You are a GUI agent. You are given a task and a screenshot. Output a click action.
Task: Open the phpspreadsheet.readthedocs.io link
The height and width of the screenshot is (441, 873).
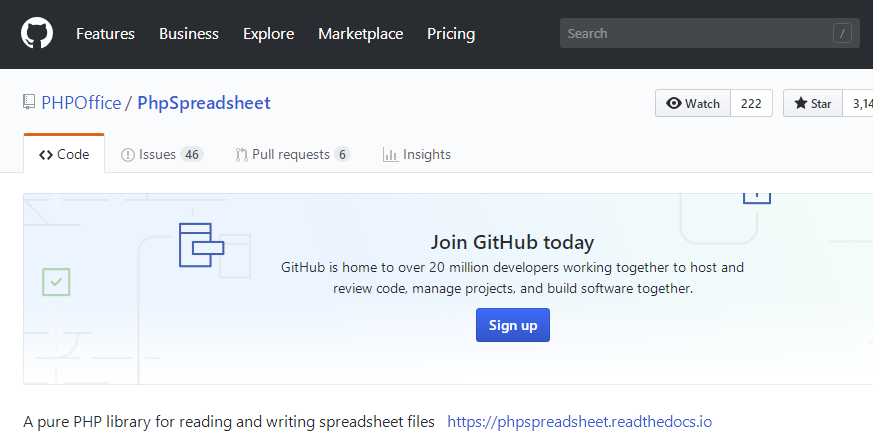(580, 422)
